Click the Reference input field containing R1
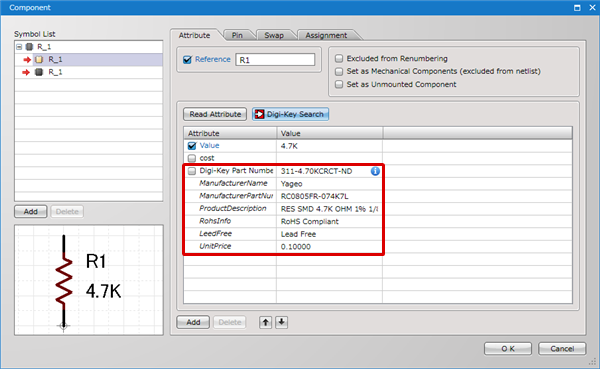The height and width of the screenshot is (369, 600). click(x=275, y=60)
